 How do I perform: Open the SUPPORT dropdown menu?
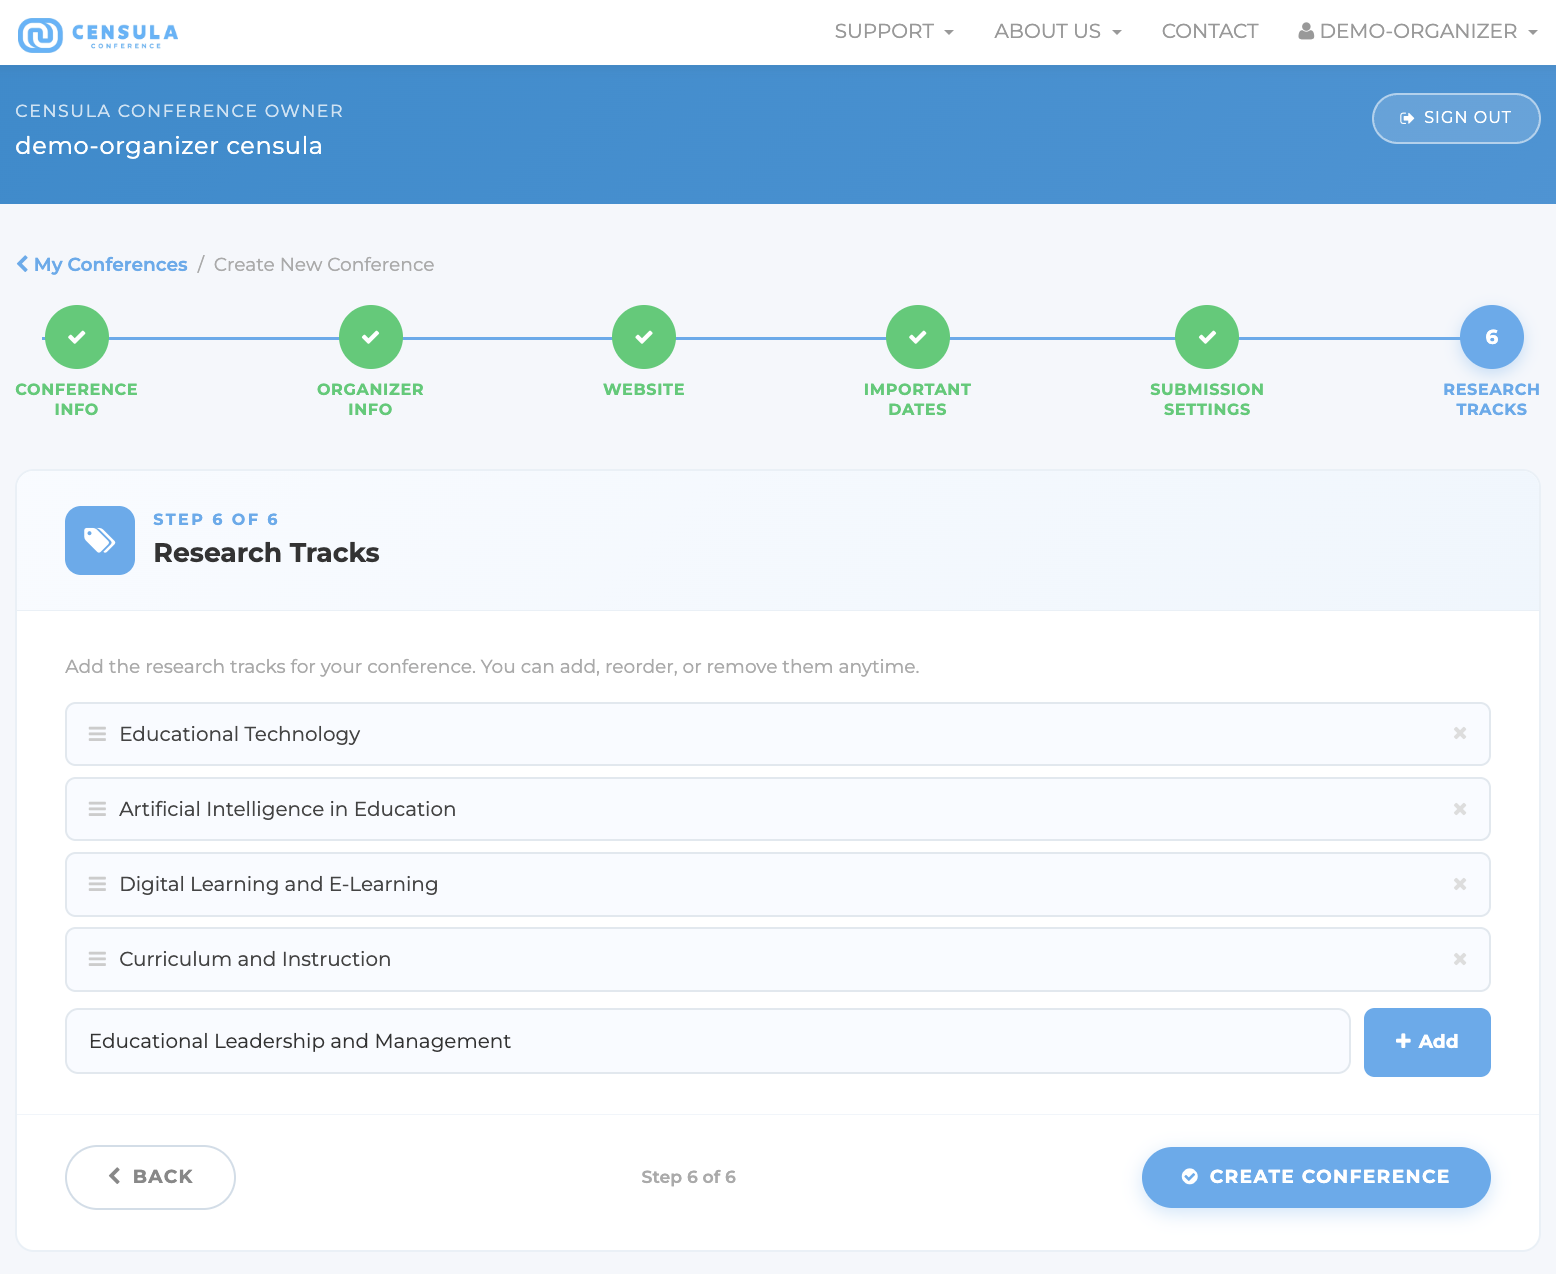[894, 31]
